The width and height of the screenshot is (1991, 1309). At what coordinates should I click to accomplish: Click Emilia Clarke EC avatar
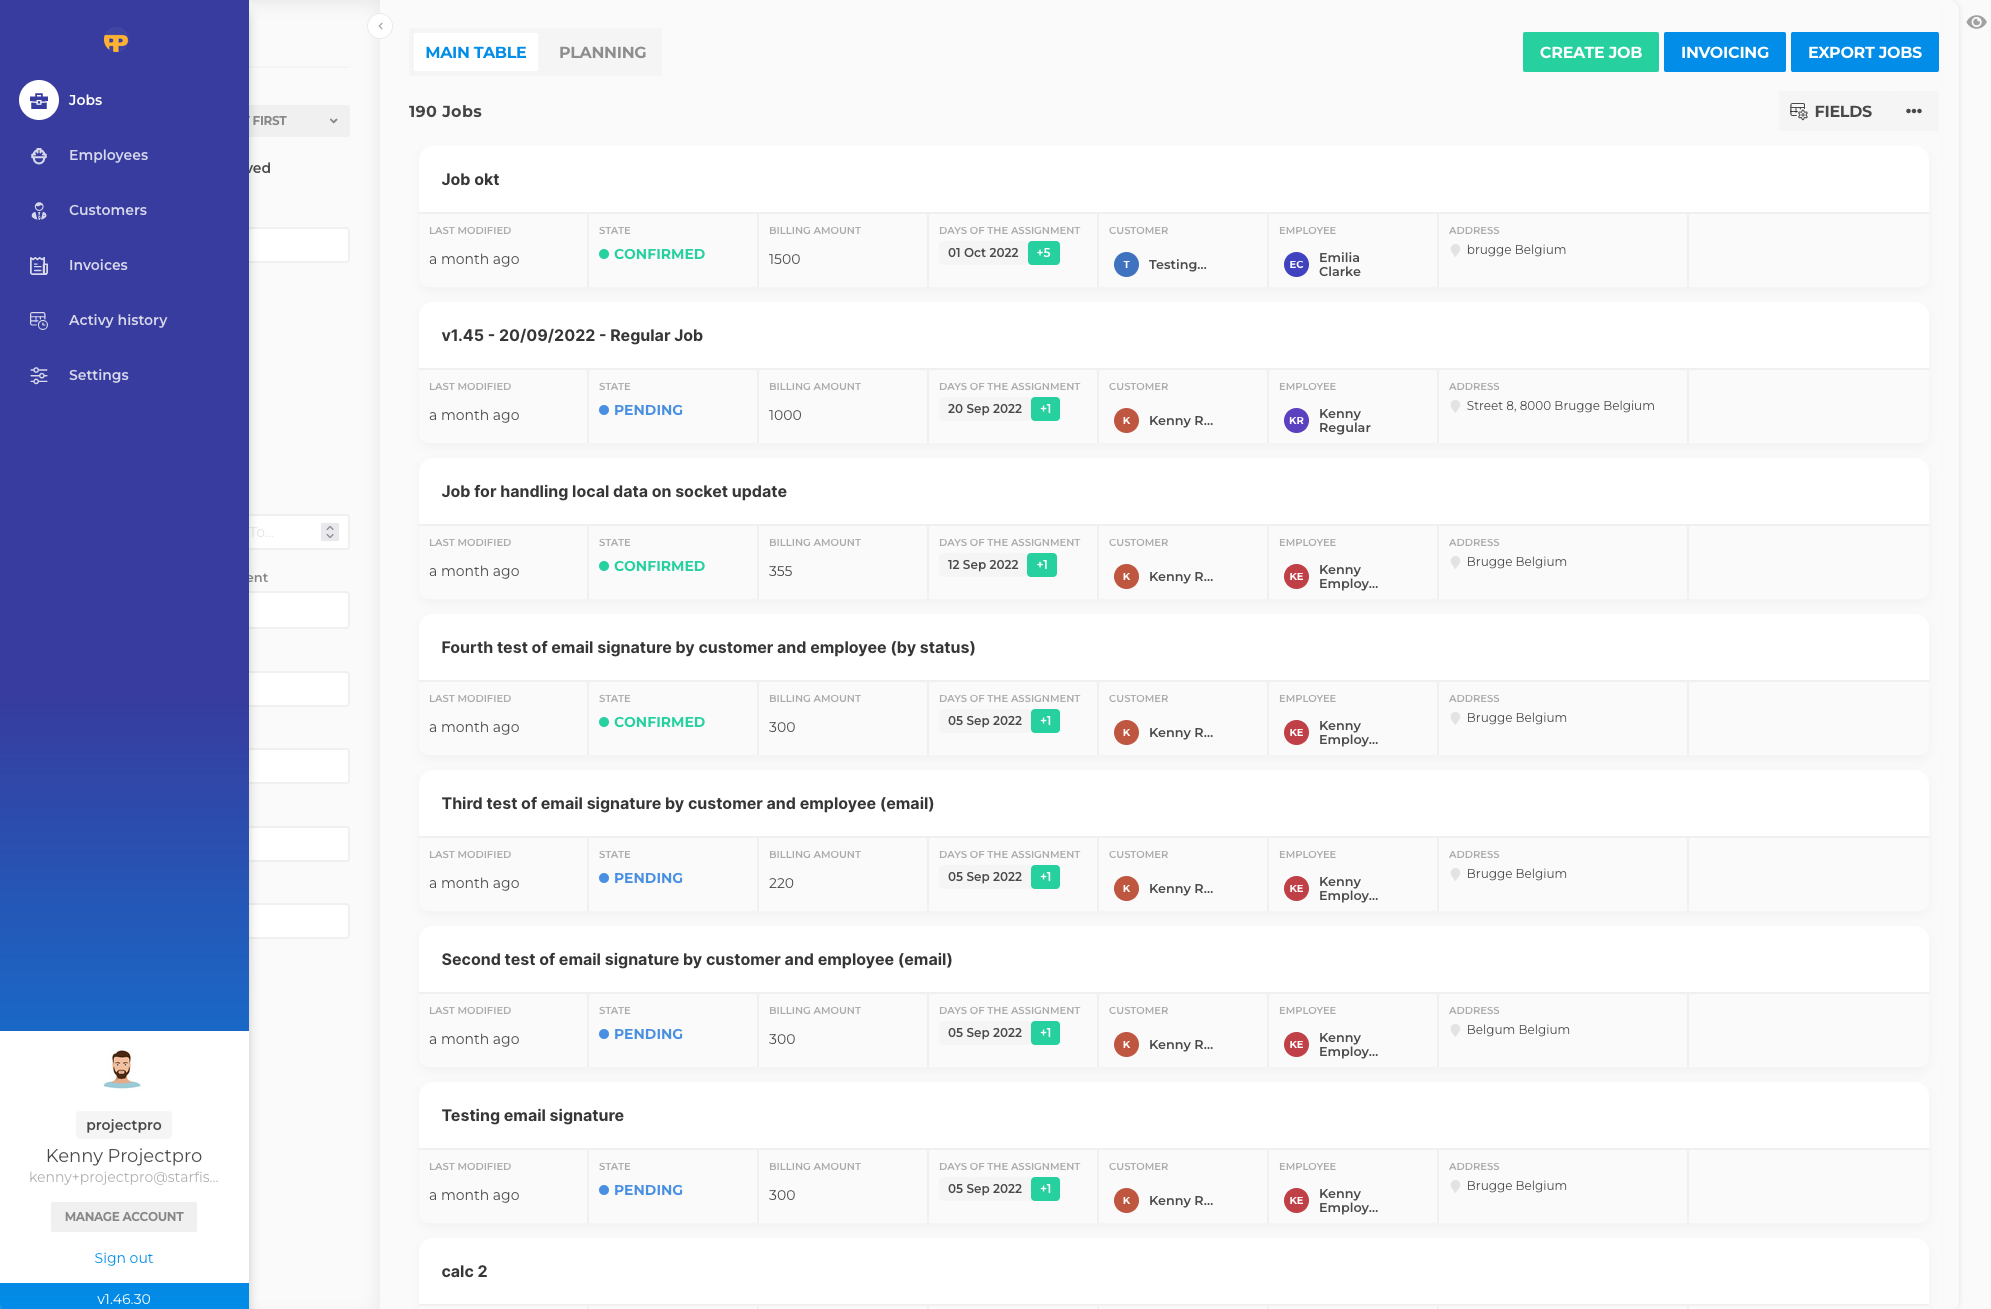coord(1296,265)
